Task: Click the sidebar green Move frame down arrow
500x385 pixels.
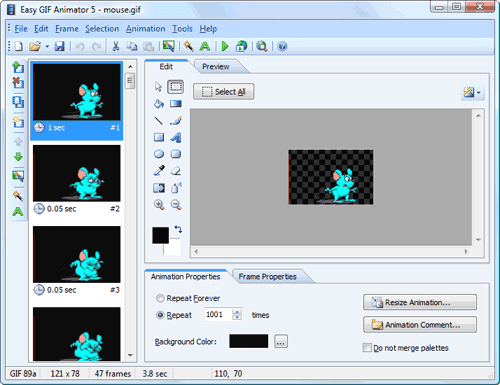Action: coord(18,157)
